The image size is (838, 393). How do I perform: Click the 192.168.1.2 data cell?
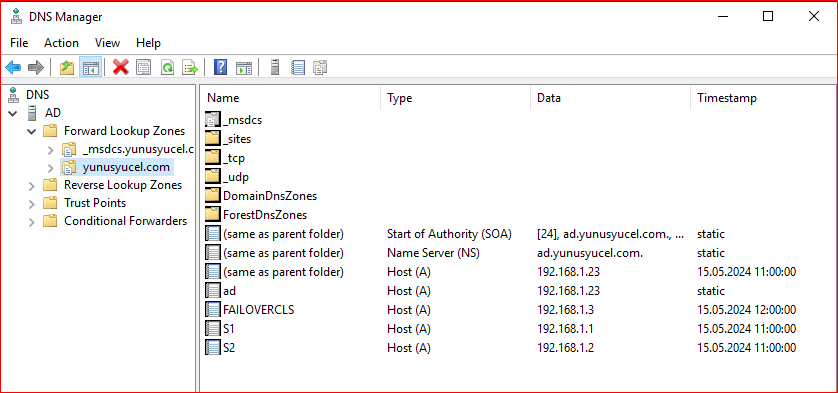(x=565, y=348)
